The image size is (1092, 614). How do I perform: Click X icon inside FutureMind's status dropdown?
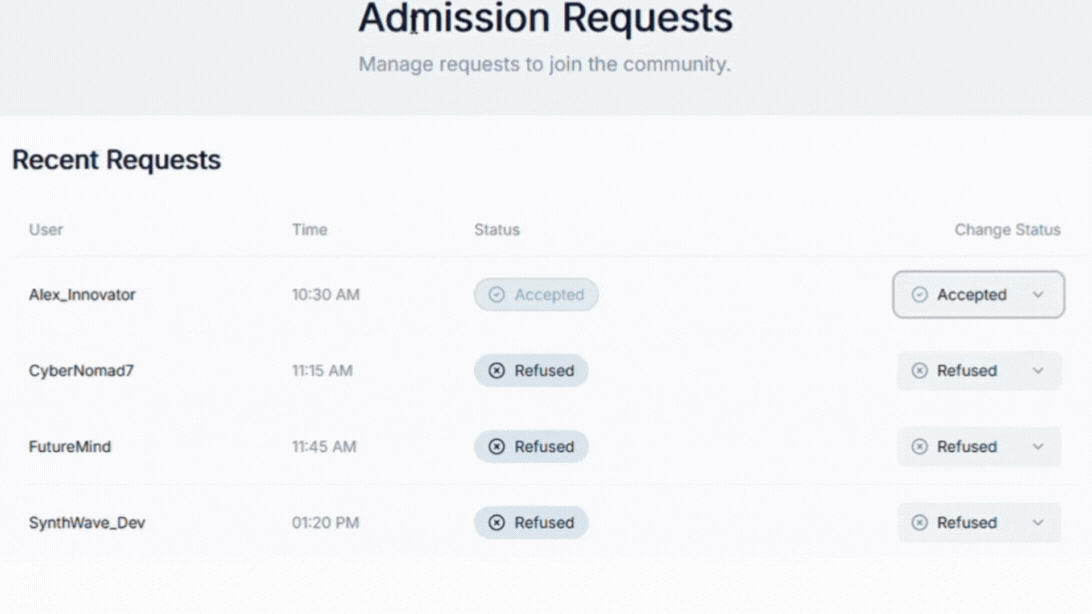[x=919, y=446]
